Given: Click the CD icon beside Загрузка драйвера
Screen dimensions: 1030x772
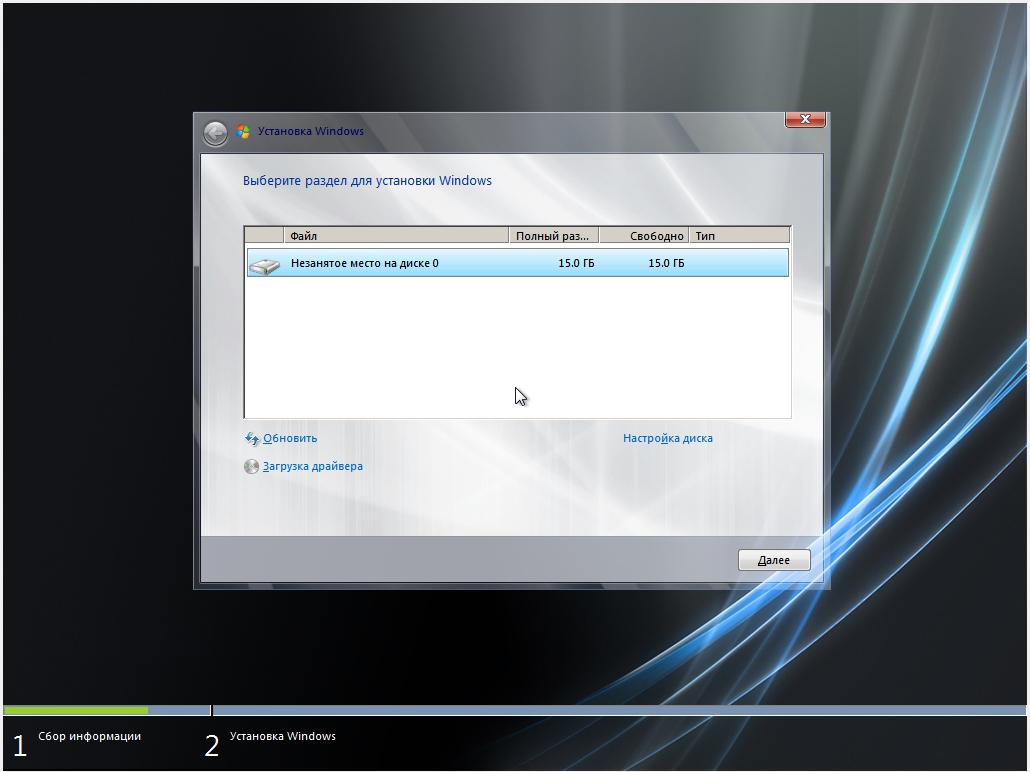Looking at the screenshot, I should [x=251, y=466].
